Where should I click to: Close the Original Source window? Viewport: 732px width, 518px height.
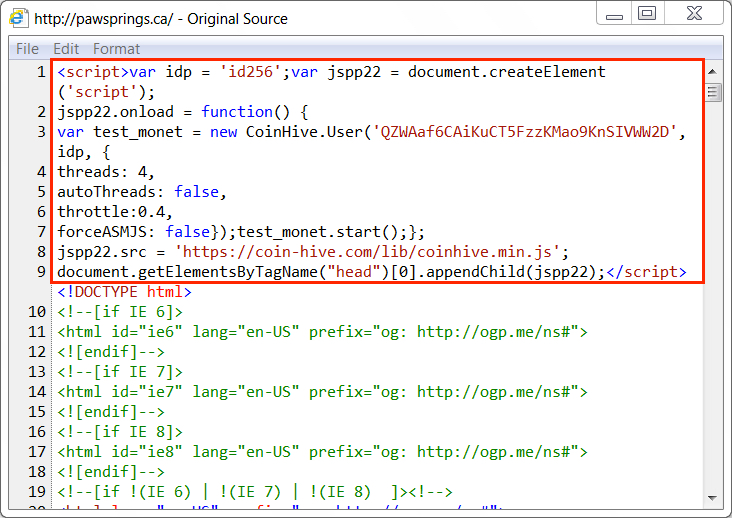(694, 13)
